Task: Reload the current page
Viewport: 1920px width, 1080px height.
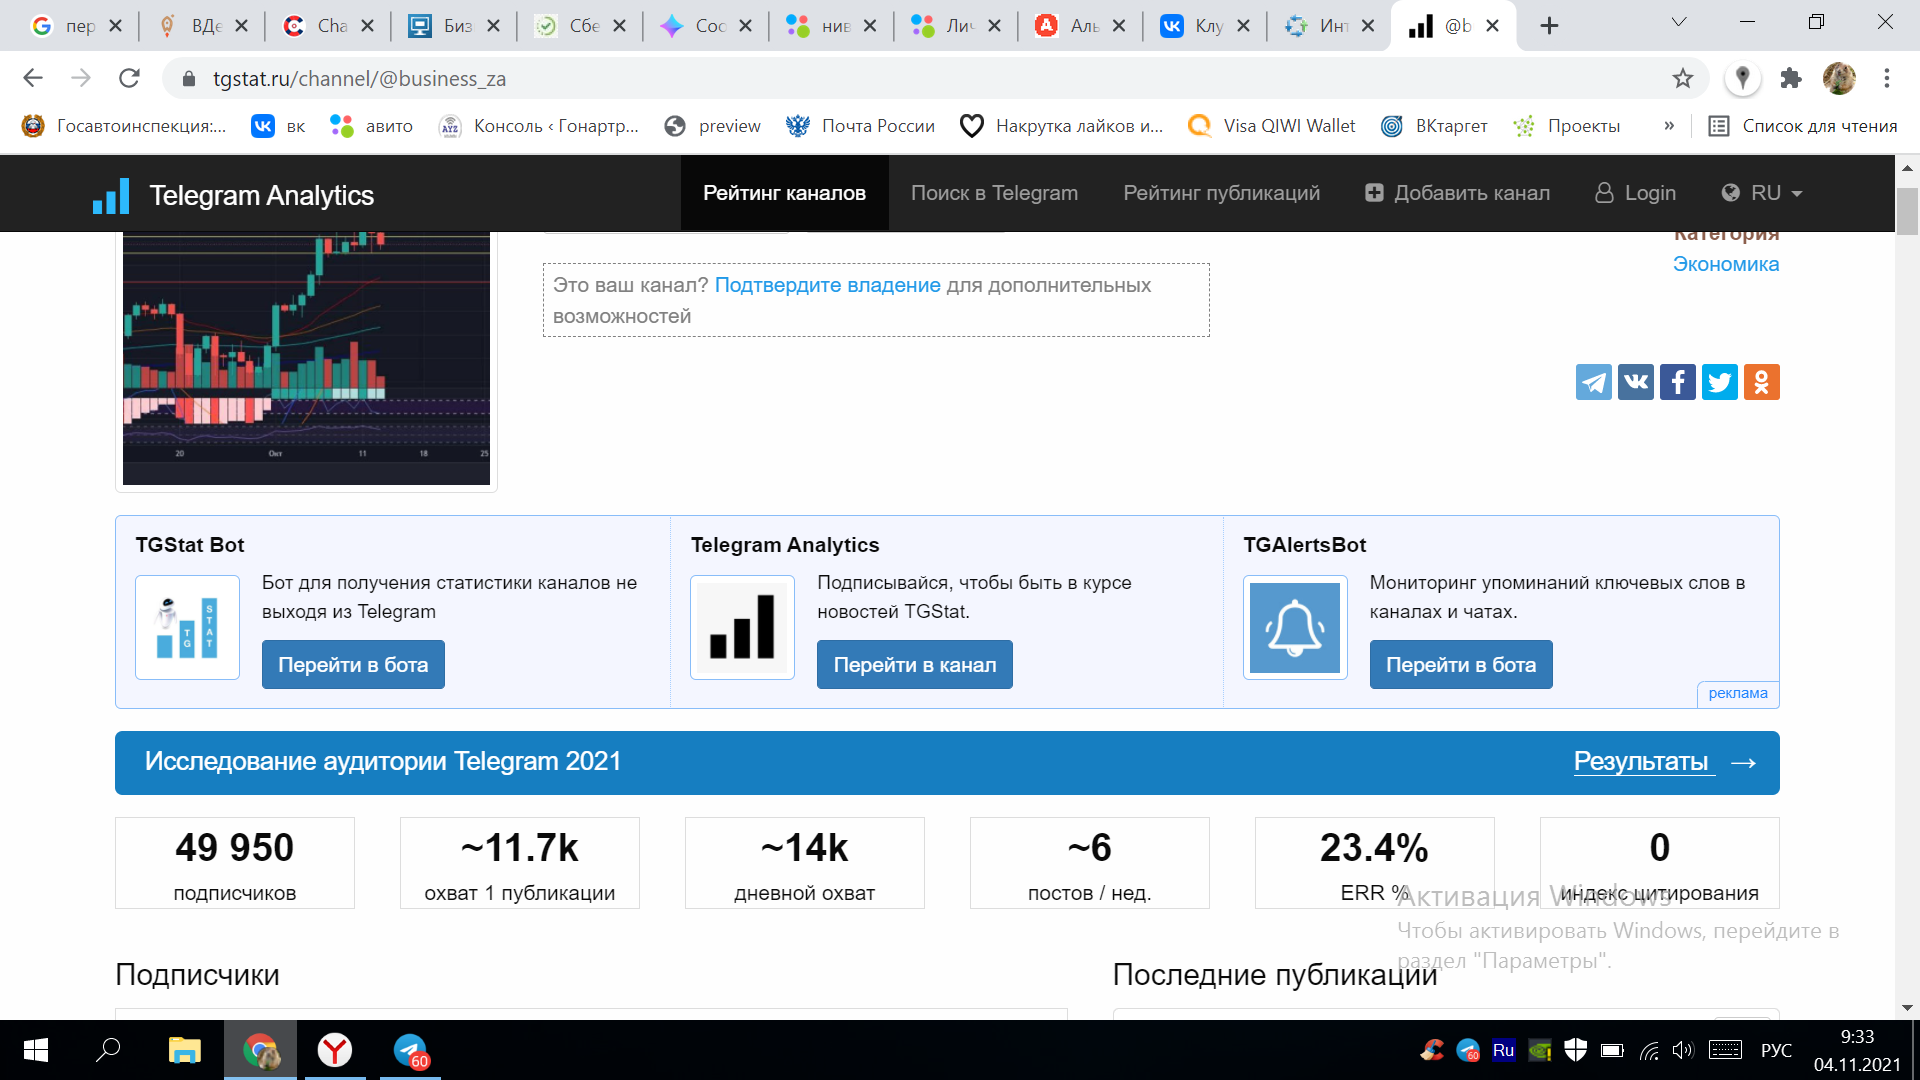Action: click(129, 78)
